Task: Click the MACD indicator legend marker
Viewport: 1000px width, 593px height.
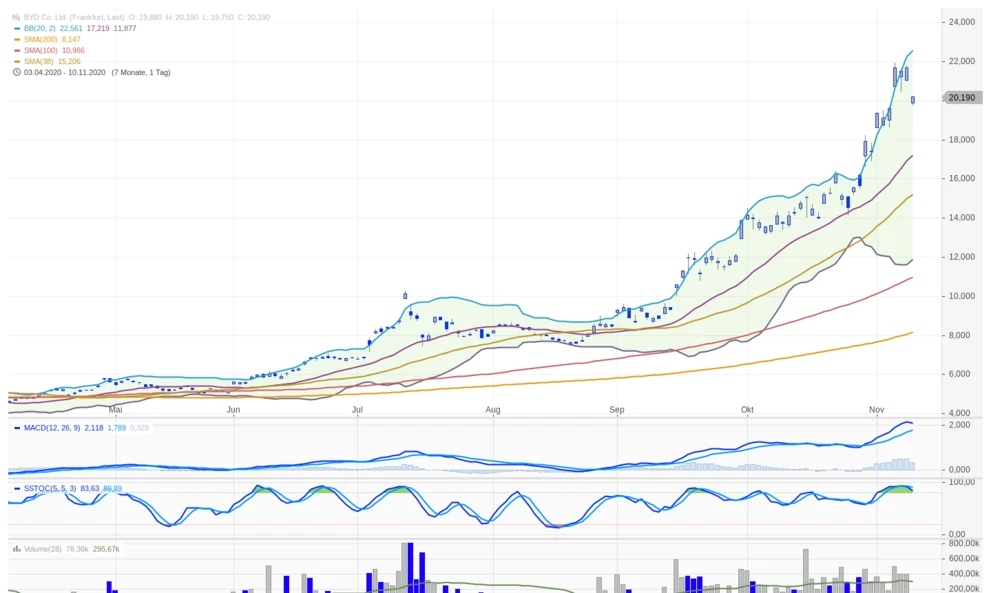Action: [x=16, y=428]
